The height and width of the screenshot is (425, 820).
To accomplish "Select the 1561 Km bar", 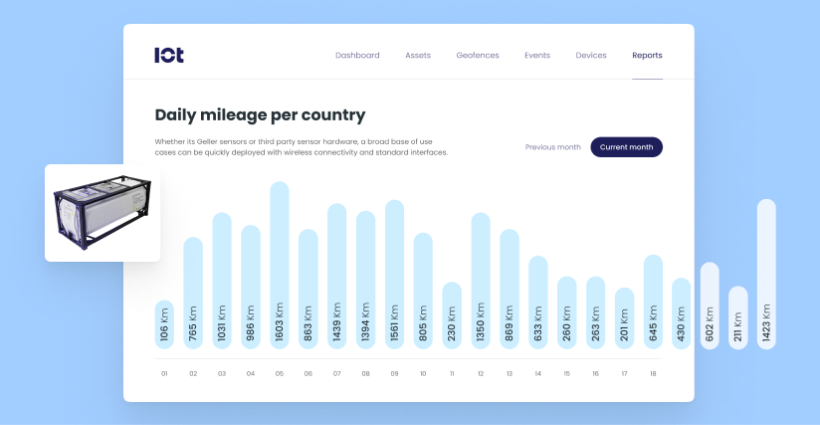I will (395, 274).
